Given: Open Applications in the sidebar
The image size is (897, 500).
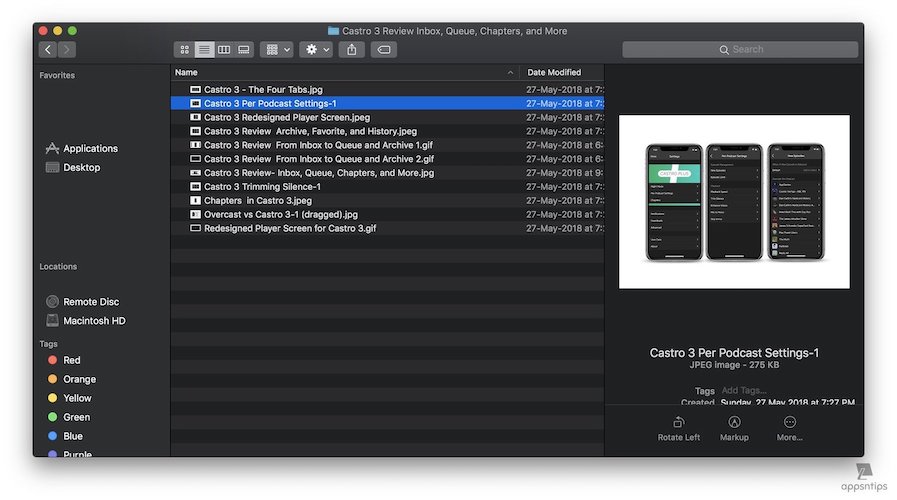Looking at the screenshot, I should [90, 149].
